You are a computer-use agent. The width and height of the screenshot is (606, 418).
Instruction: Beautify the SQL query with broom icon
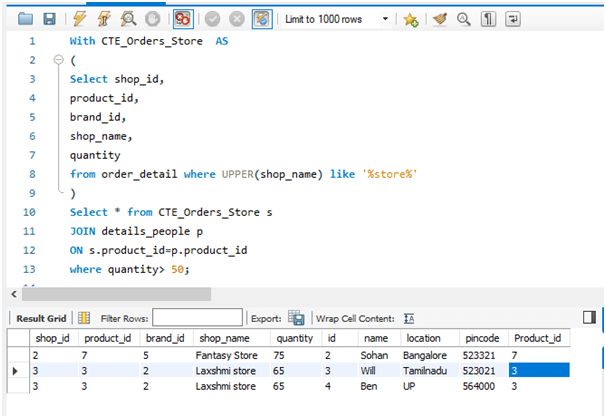click(440, 19)
